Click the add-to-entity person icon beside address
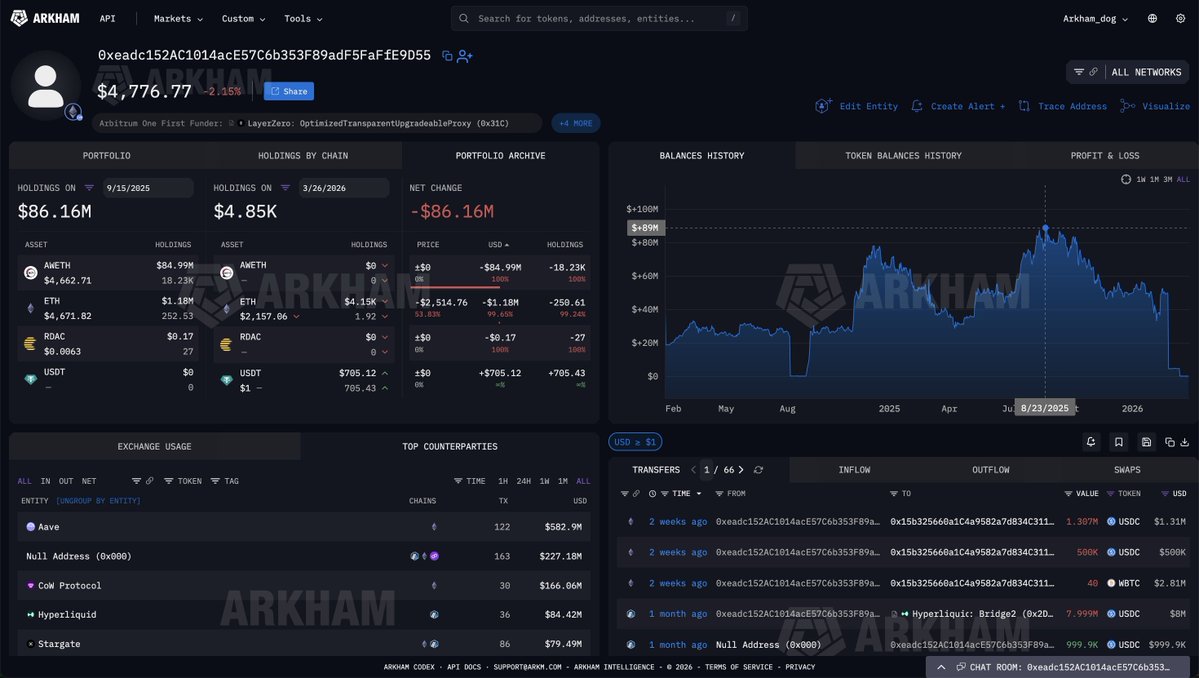Screen dimensions: 1199x678 (x=465, y=56)
